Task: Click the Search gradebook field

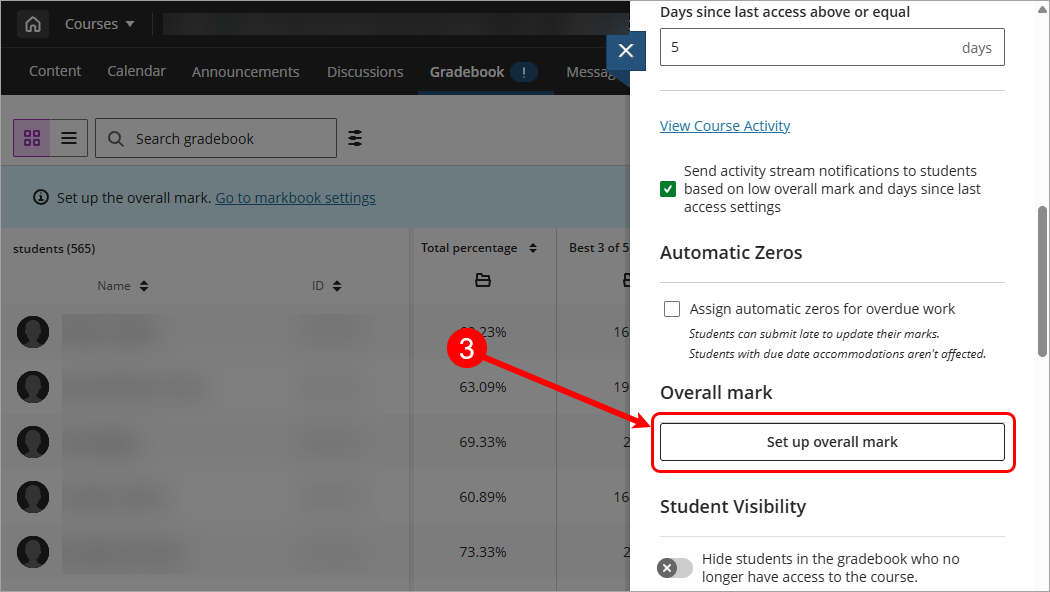Action: pos(216,138)
